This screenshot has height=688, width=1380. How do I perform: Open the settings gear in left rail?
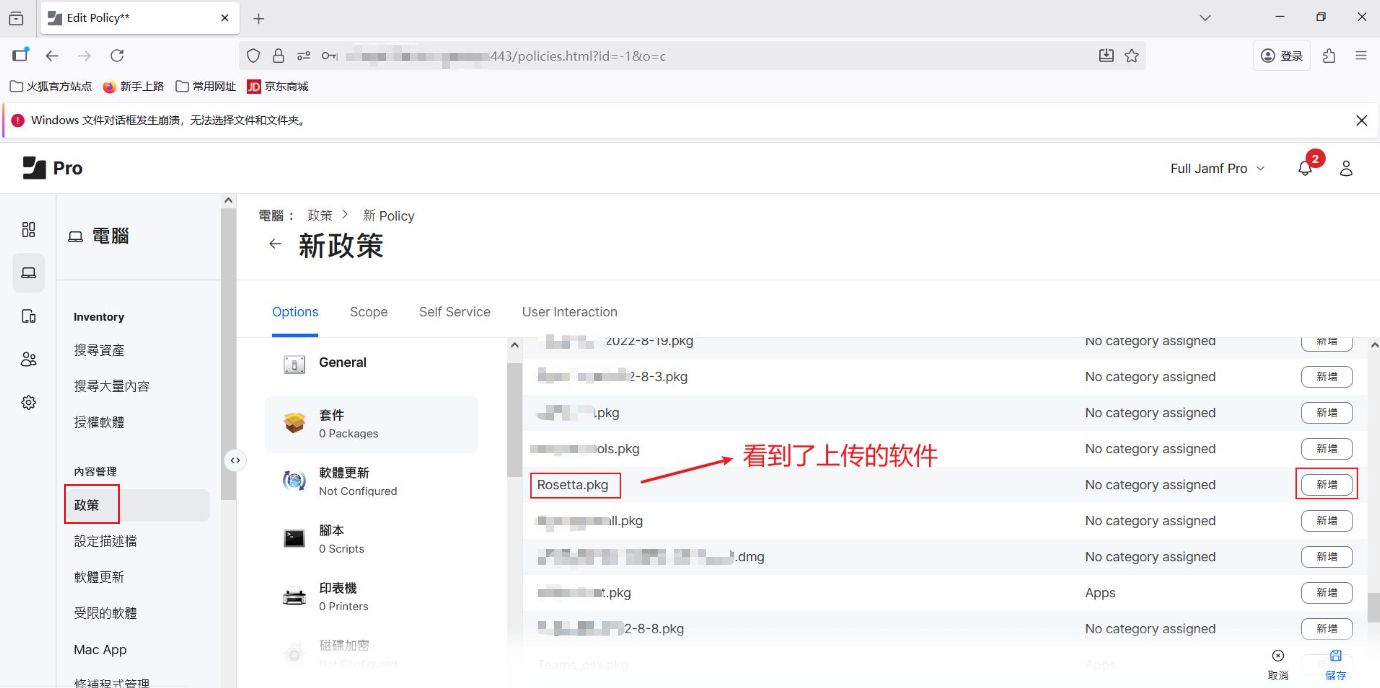pyautogui.click(x=29, y=402)
